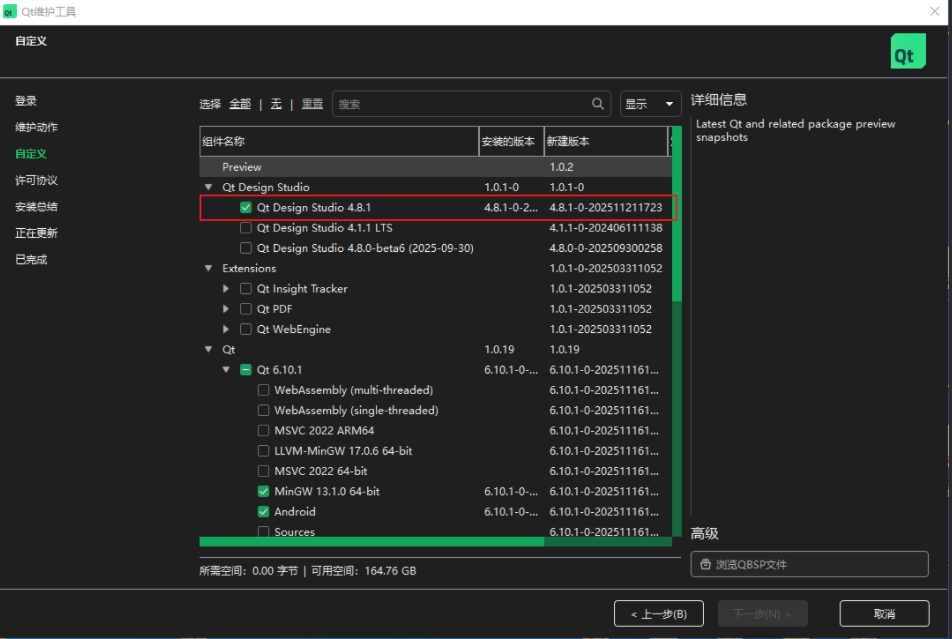Select 自定义 step in sidebar

pyautogui.click(x=31, y=154)
